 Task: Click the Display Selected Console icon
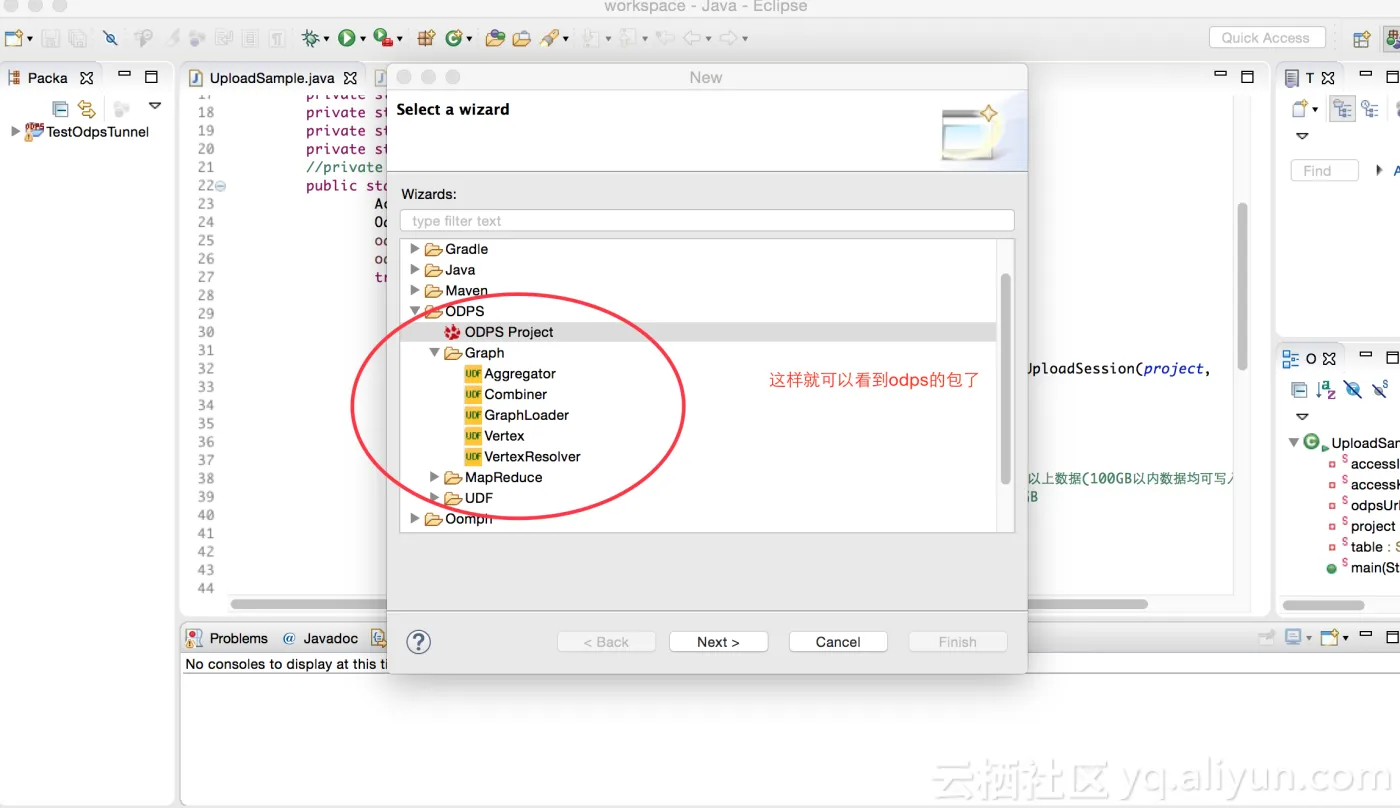tap(1293, 638)
